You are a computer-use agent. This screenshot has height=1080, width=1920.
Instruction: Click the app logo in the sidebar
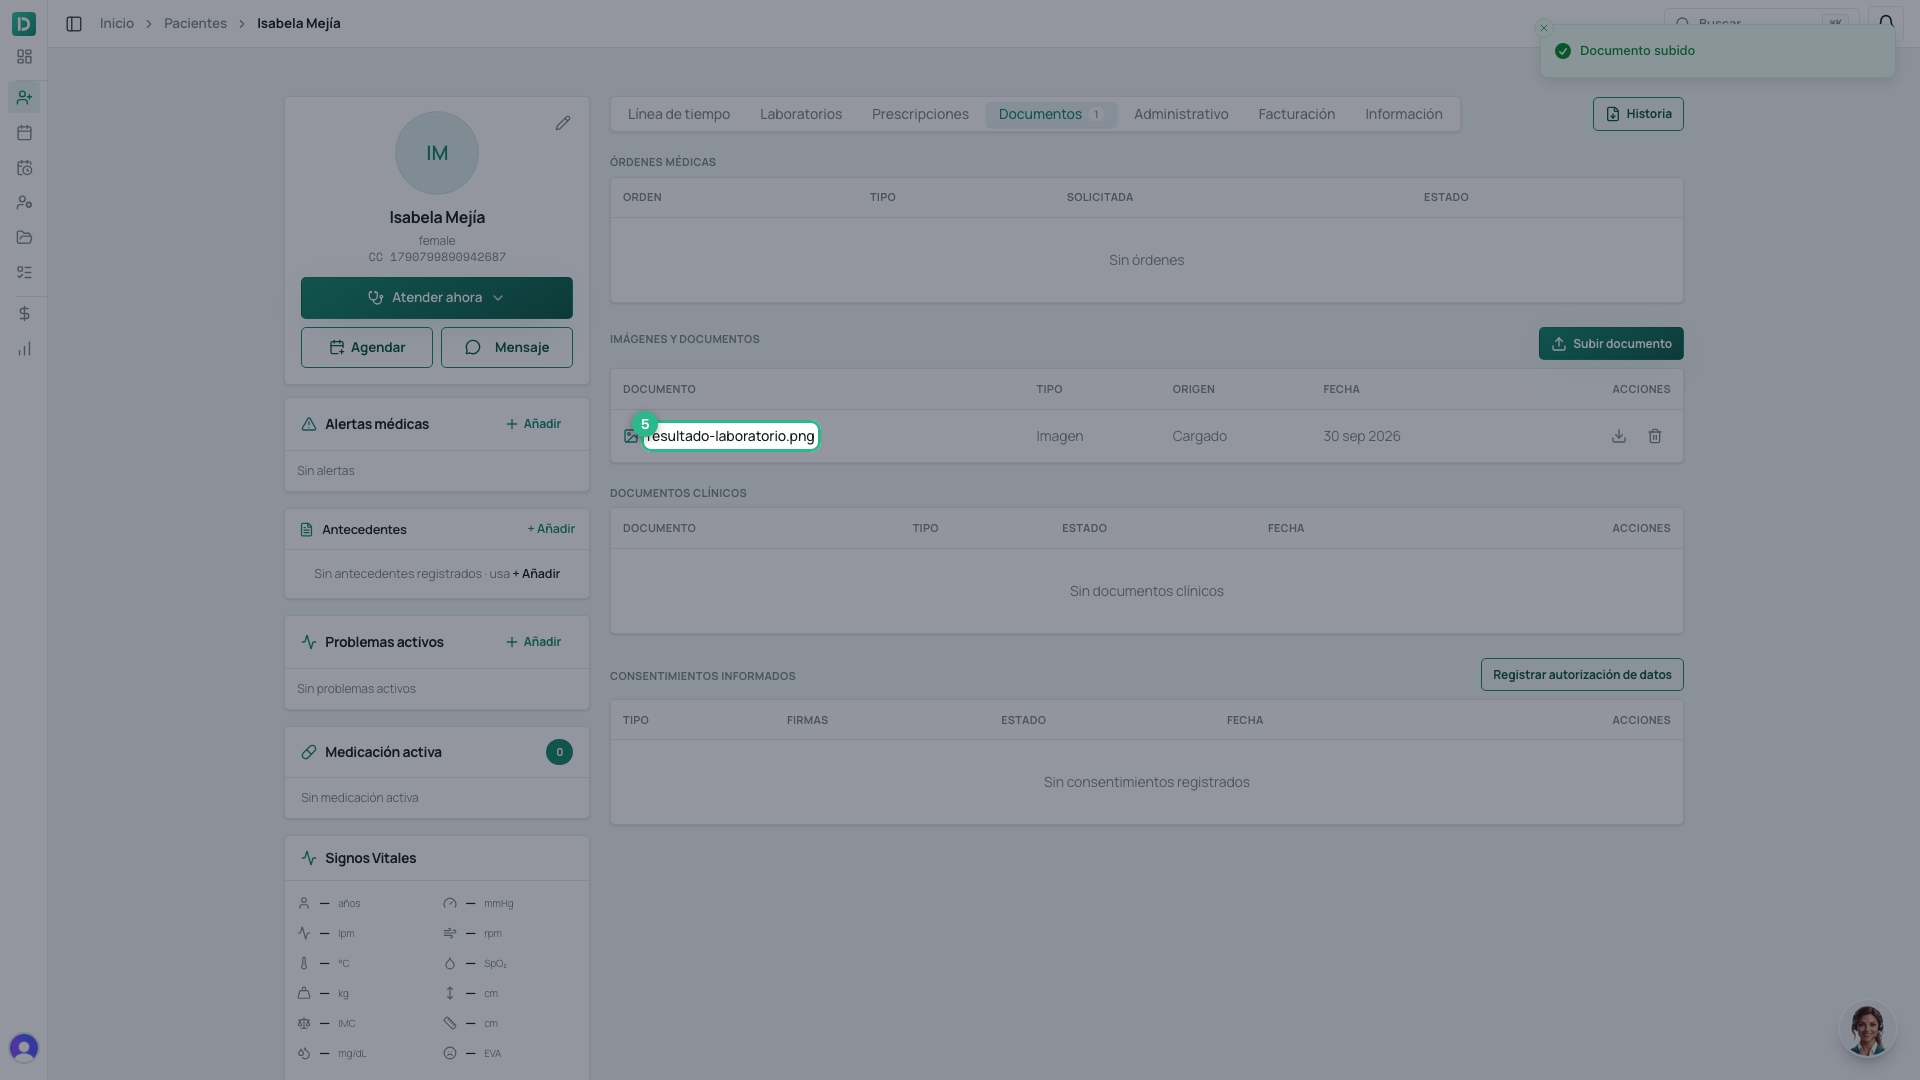click(x=24, y=23)
